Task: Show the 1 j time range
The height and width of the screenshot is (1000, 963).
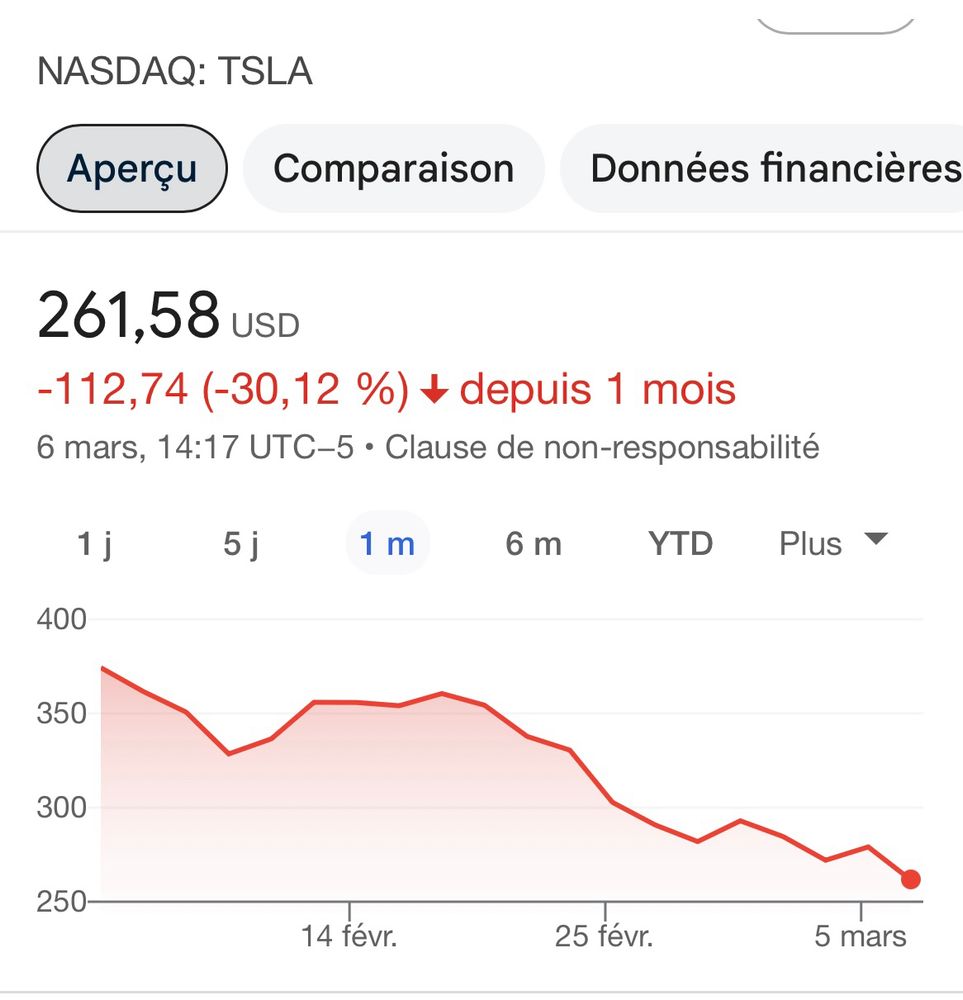Action: [x=94, y=544]
